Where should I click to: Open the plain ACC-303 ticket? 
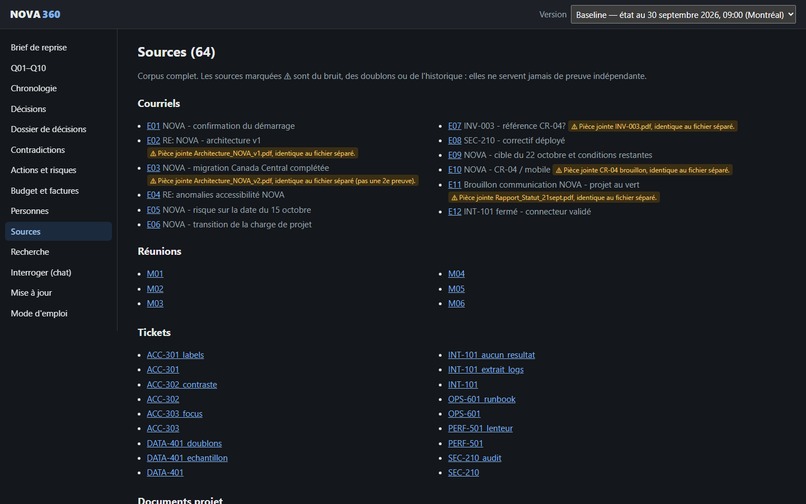click(163, 428)
